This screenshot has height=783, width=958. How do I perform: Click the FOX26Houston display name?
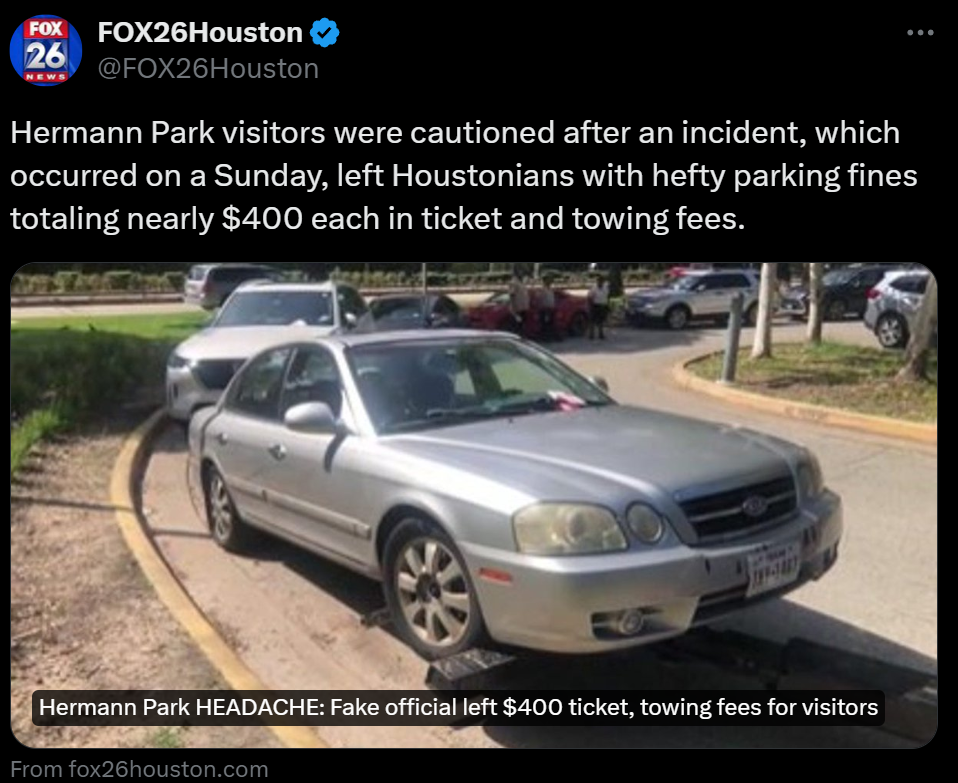200,32
